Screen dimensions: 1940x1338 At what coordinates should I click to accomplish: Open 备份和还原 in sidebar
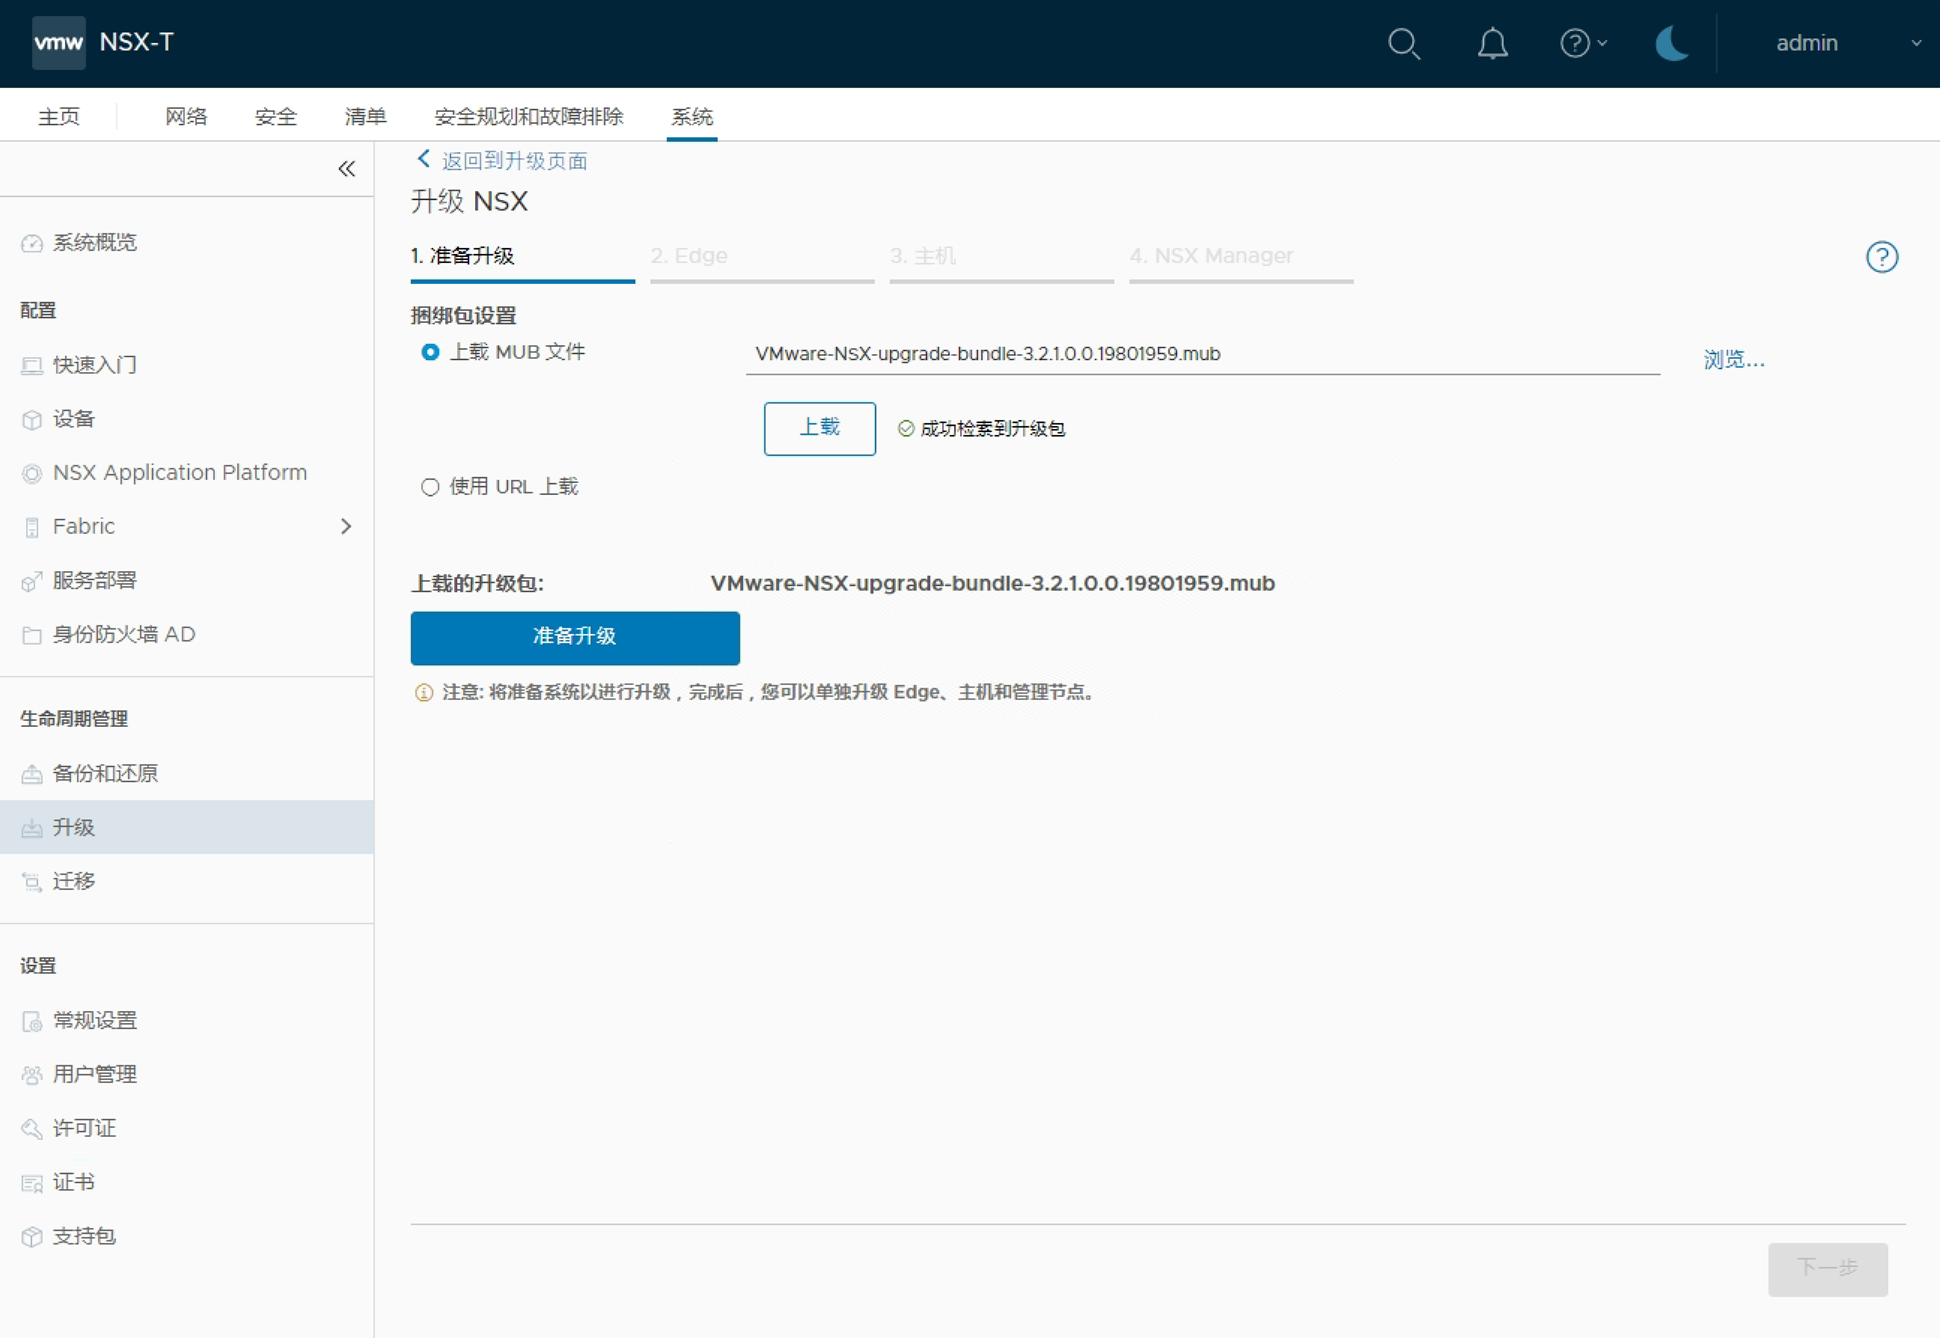(x=105, y=773)
